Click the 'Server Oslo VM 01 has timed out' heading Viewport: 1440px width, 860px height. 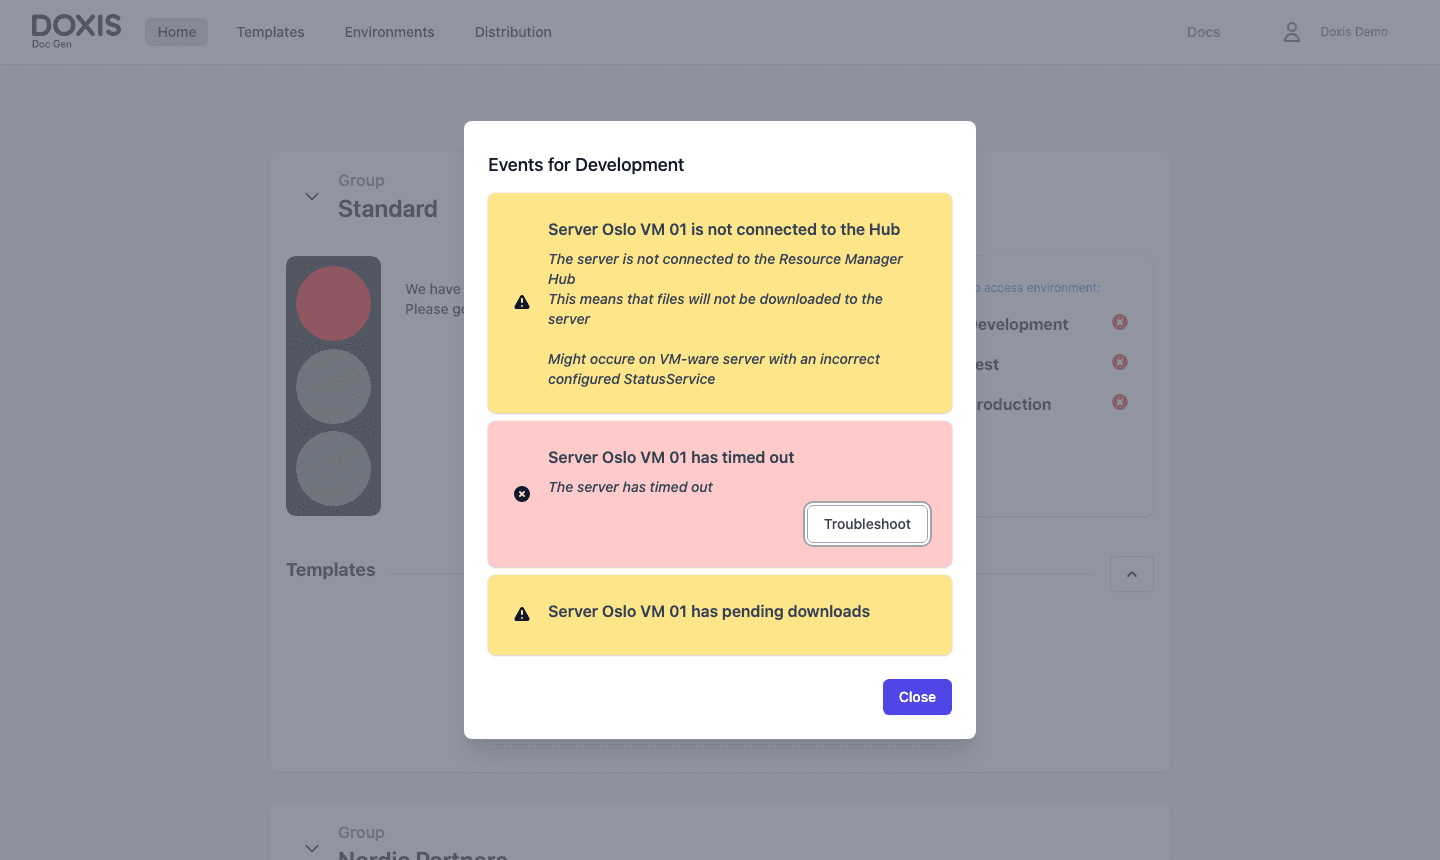(x=671, y=457)
